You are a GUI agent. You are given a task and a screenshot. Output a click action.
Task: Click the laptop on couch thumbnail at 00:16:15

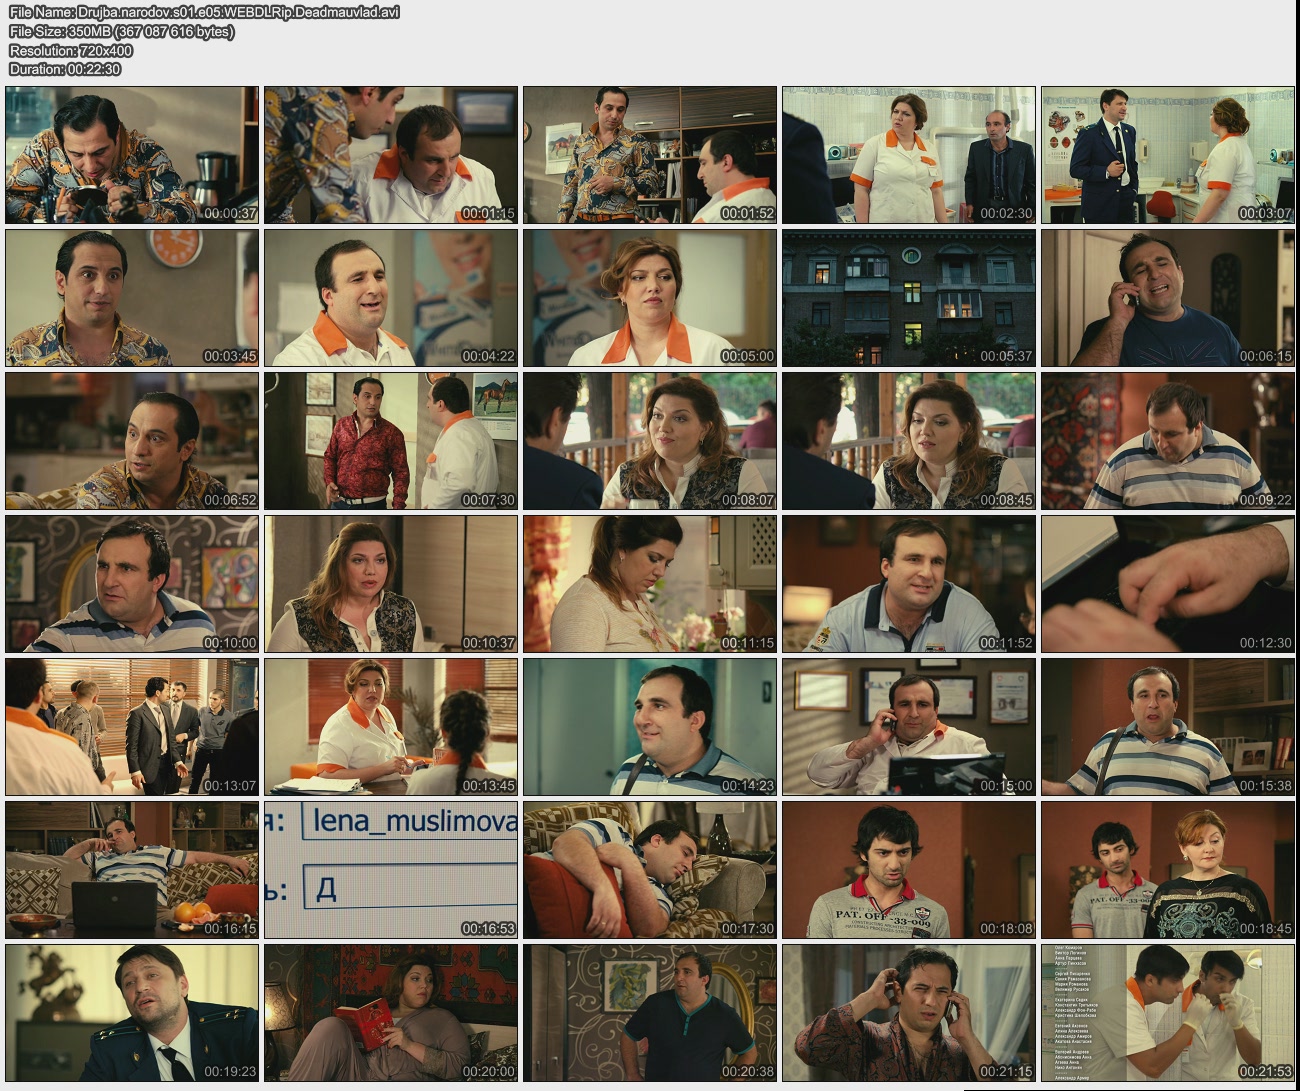pyautogui.click(x=132, y=869)
